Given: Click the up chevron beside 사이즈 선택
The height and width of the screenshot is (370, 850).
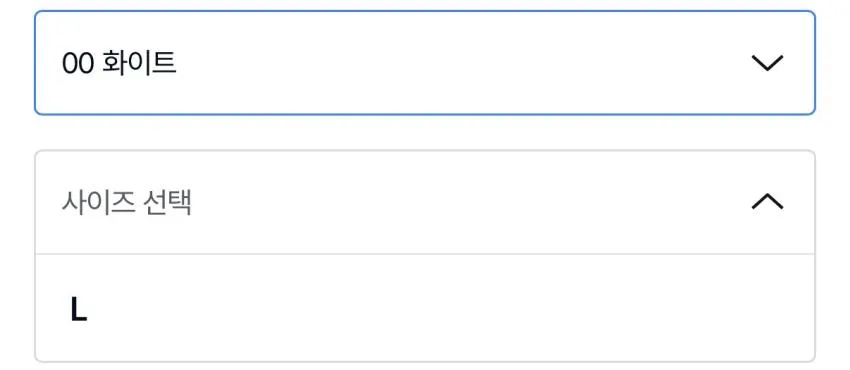Looking at the screenshot, I should click(x=767, y=202).
